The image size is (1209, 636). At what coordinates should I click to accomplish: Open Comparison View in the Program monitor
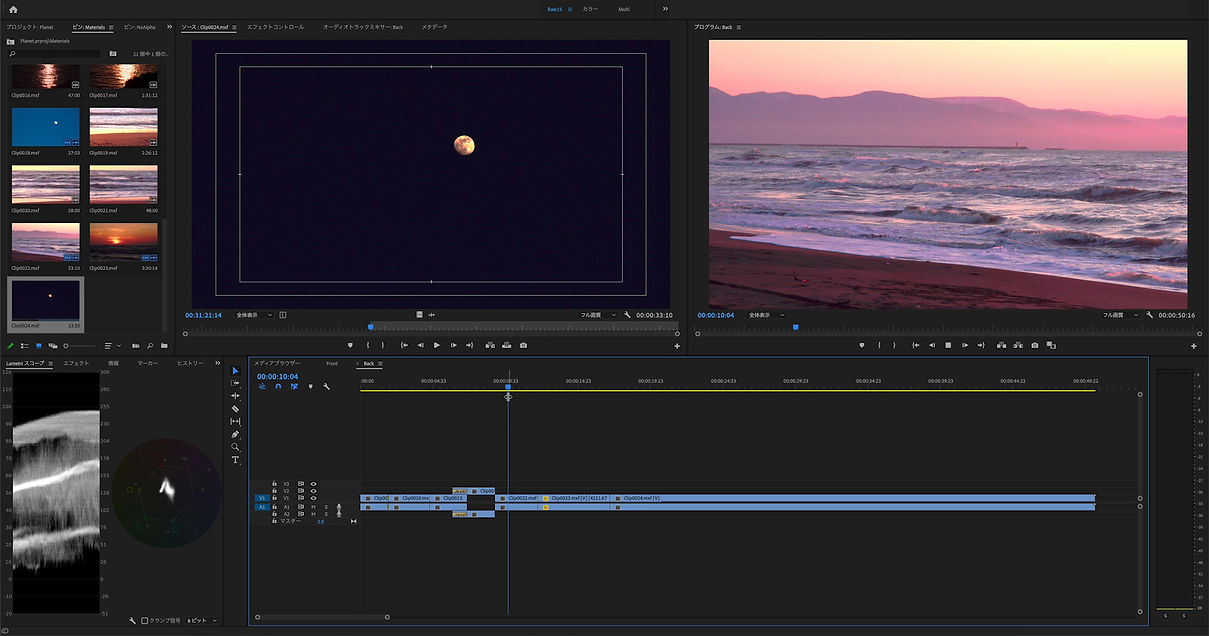tap(1051, 345)
